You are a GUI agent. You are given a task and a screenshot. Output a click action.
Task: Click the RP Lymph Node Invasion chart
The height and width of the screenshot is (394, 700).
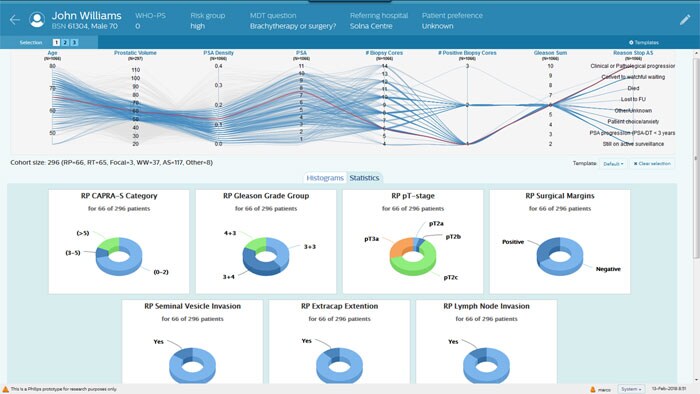click(487, 366)
